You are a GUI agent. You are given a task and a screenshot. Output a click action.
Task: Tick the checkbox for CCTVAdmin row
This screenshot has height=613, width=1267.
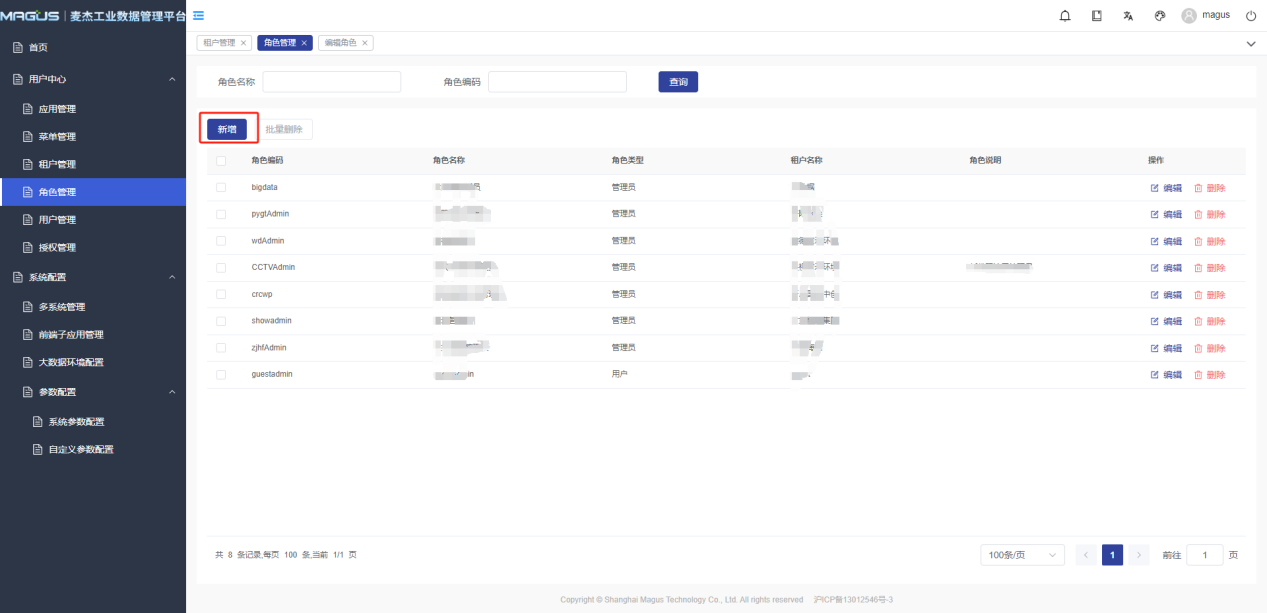[x=221, y=268]
